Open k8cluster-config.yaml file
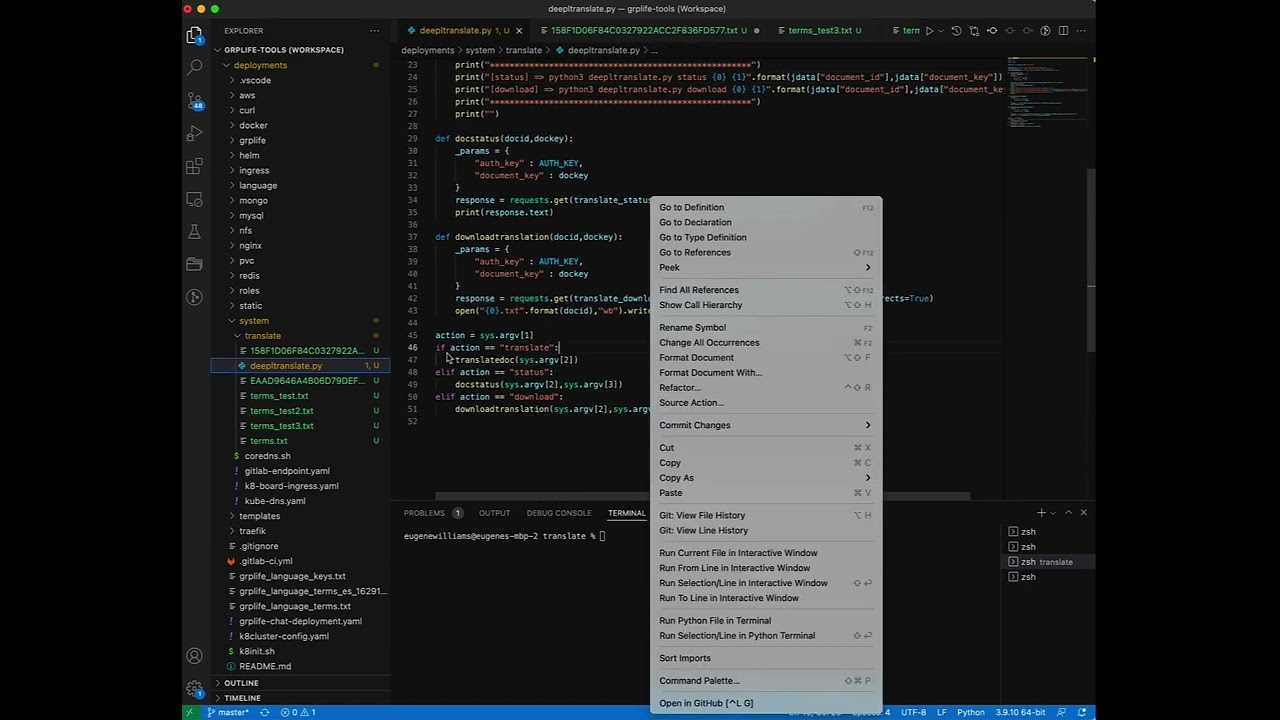This screenshot has height=720, width=1280. pyautogui.click(x=300, y=636)
